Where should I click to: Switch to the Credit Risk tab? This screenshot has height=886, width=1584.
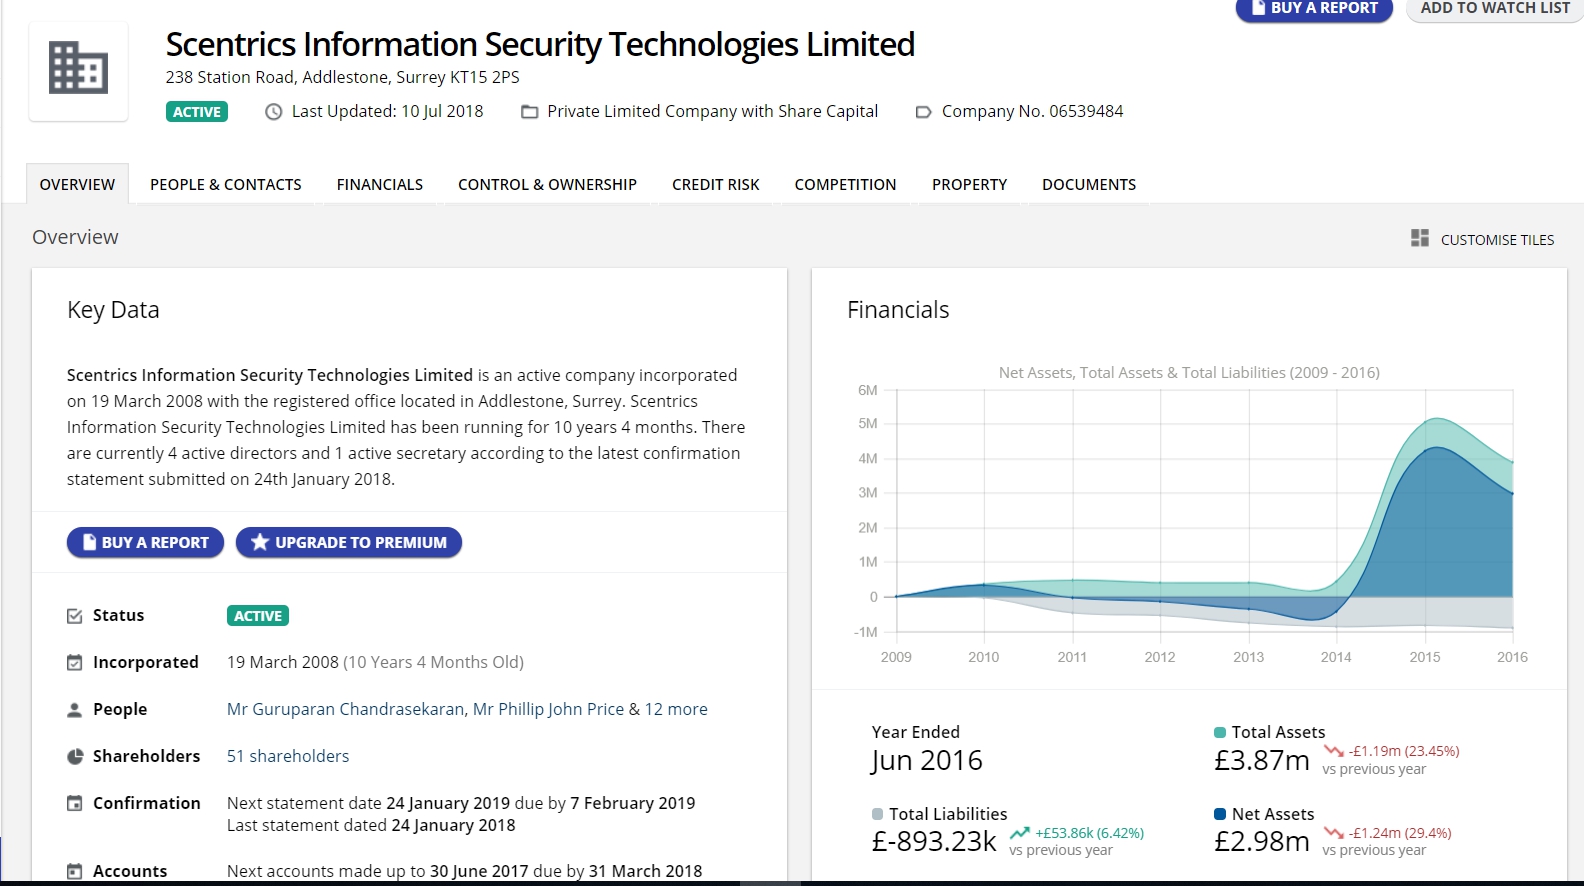pos(715,185)
